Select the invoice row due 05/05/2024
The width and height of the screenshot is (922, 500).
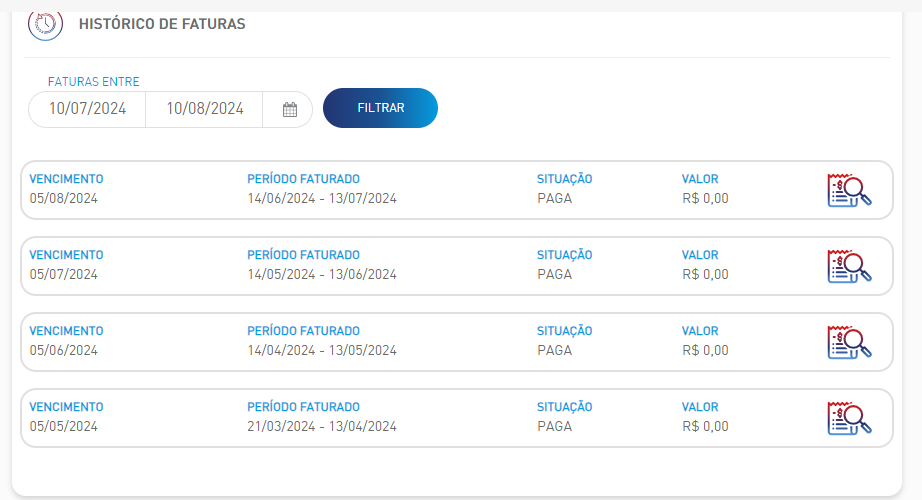[457, 418]
